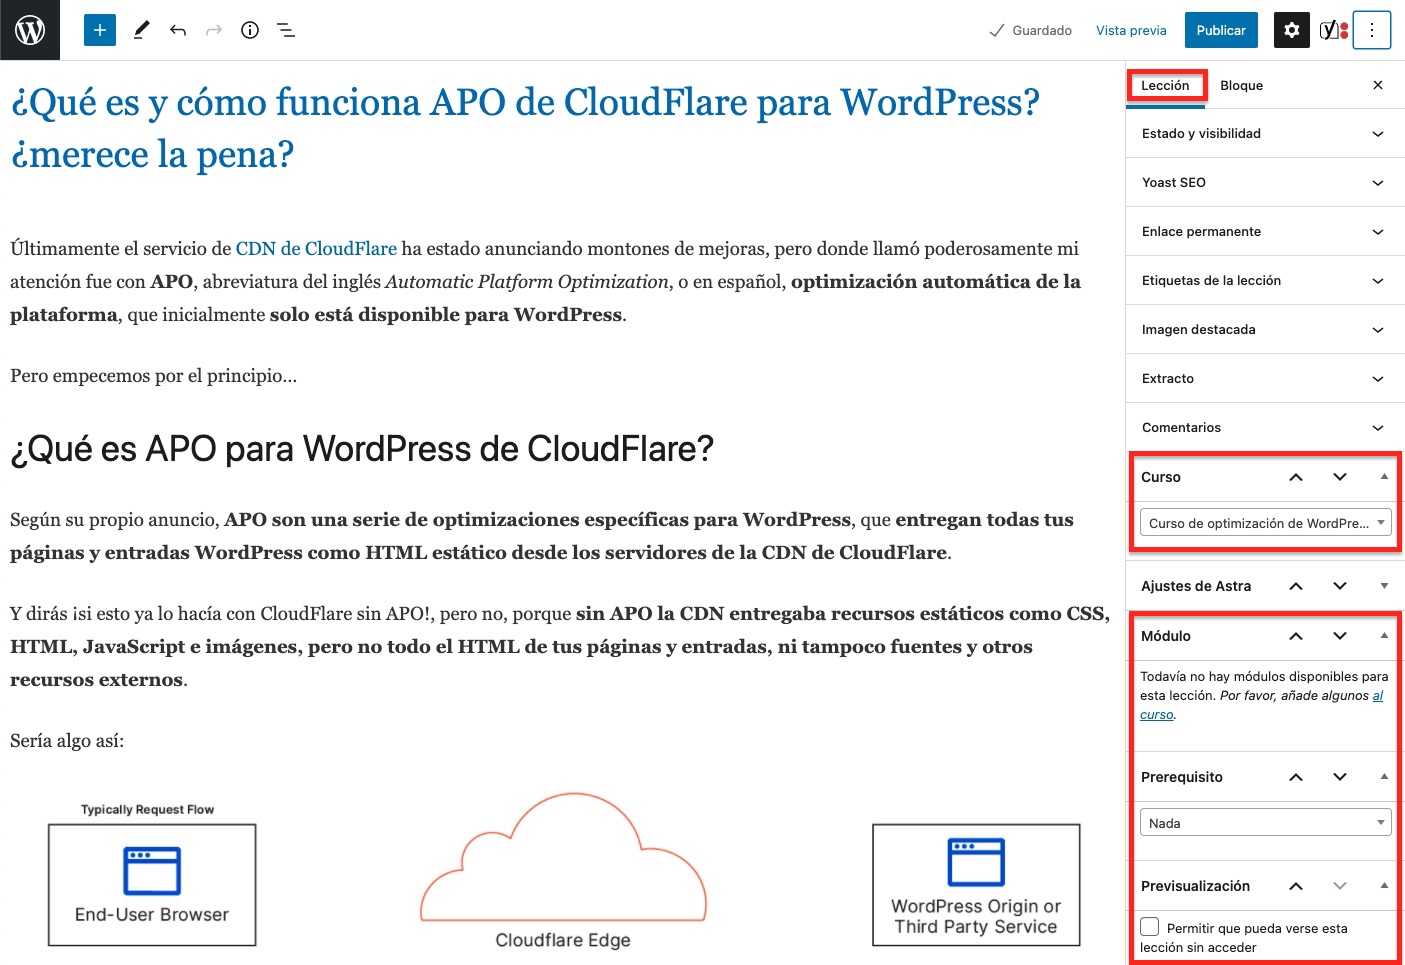1405x965 pixels.
Task: Open the block inserter plus button
Action: point(100,30)
